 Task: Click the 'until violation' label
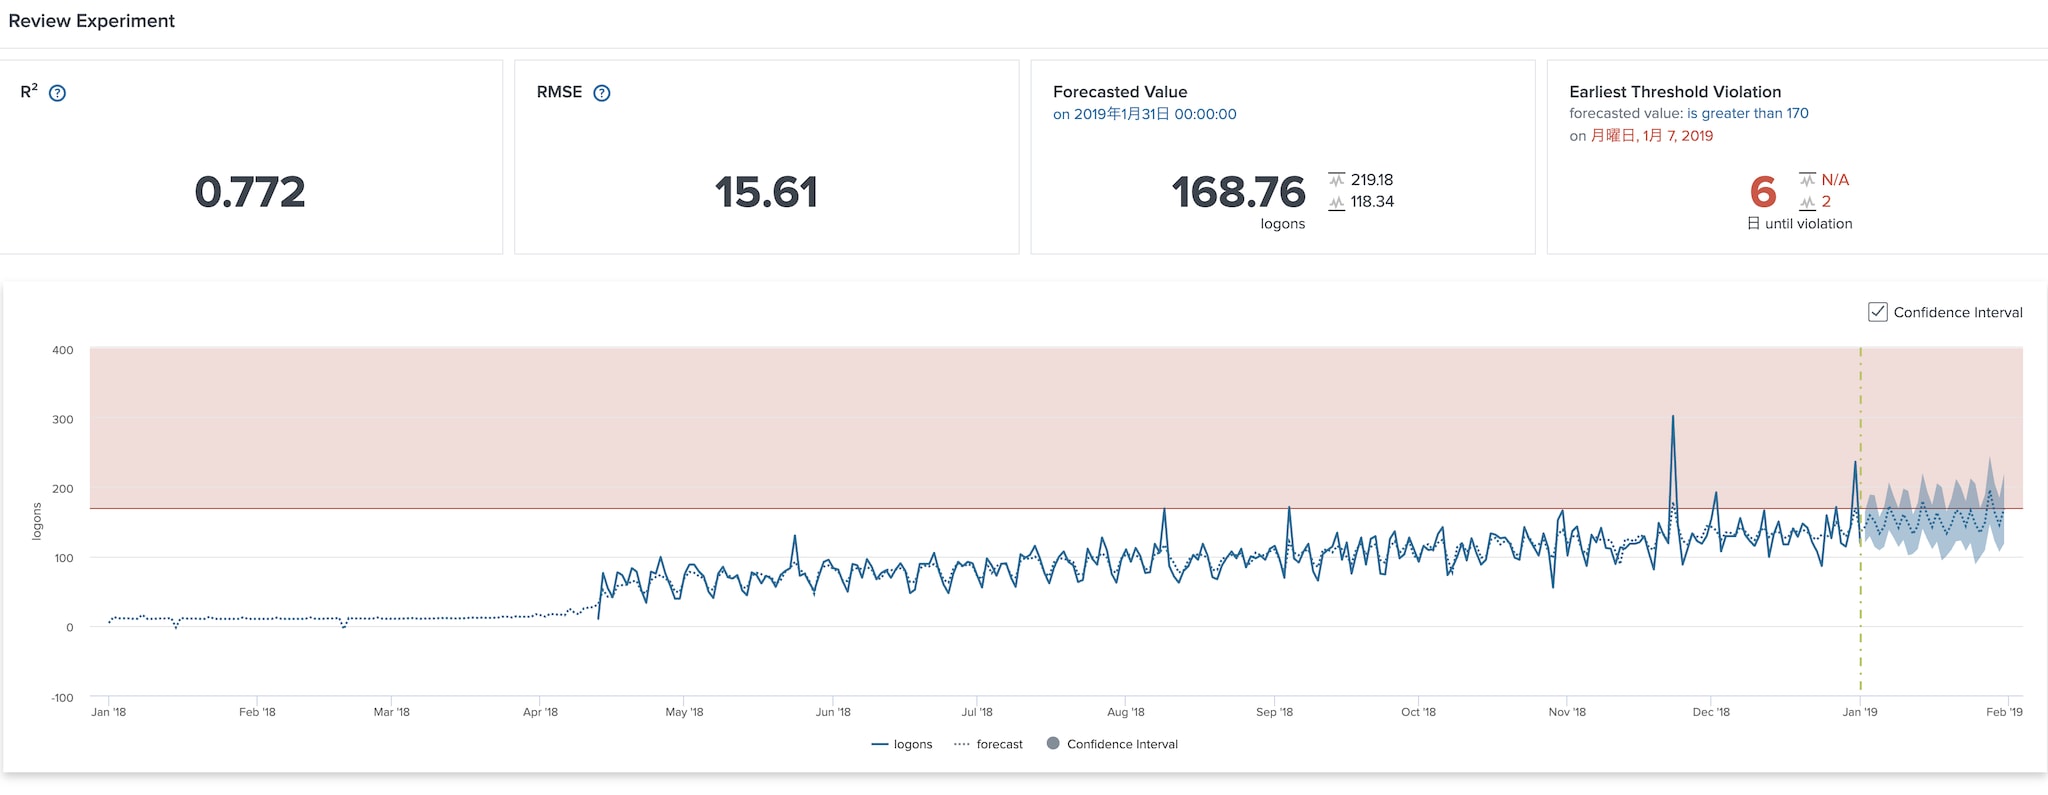[1809, 224]
